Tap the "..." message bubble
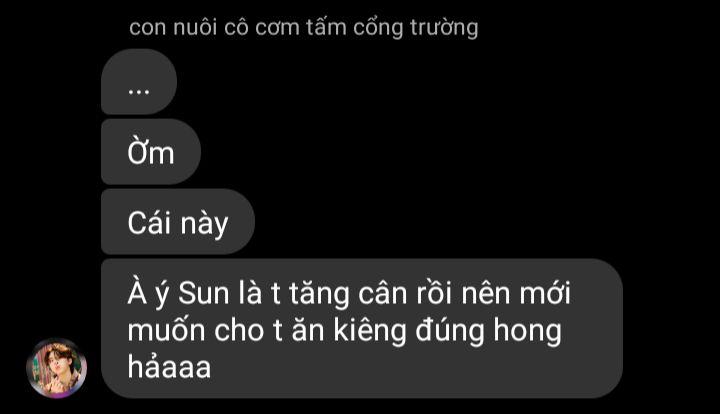 tap(139, 82)
